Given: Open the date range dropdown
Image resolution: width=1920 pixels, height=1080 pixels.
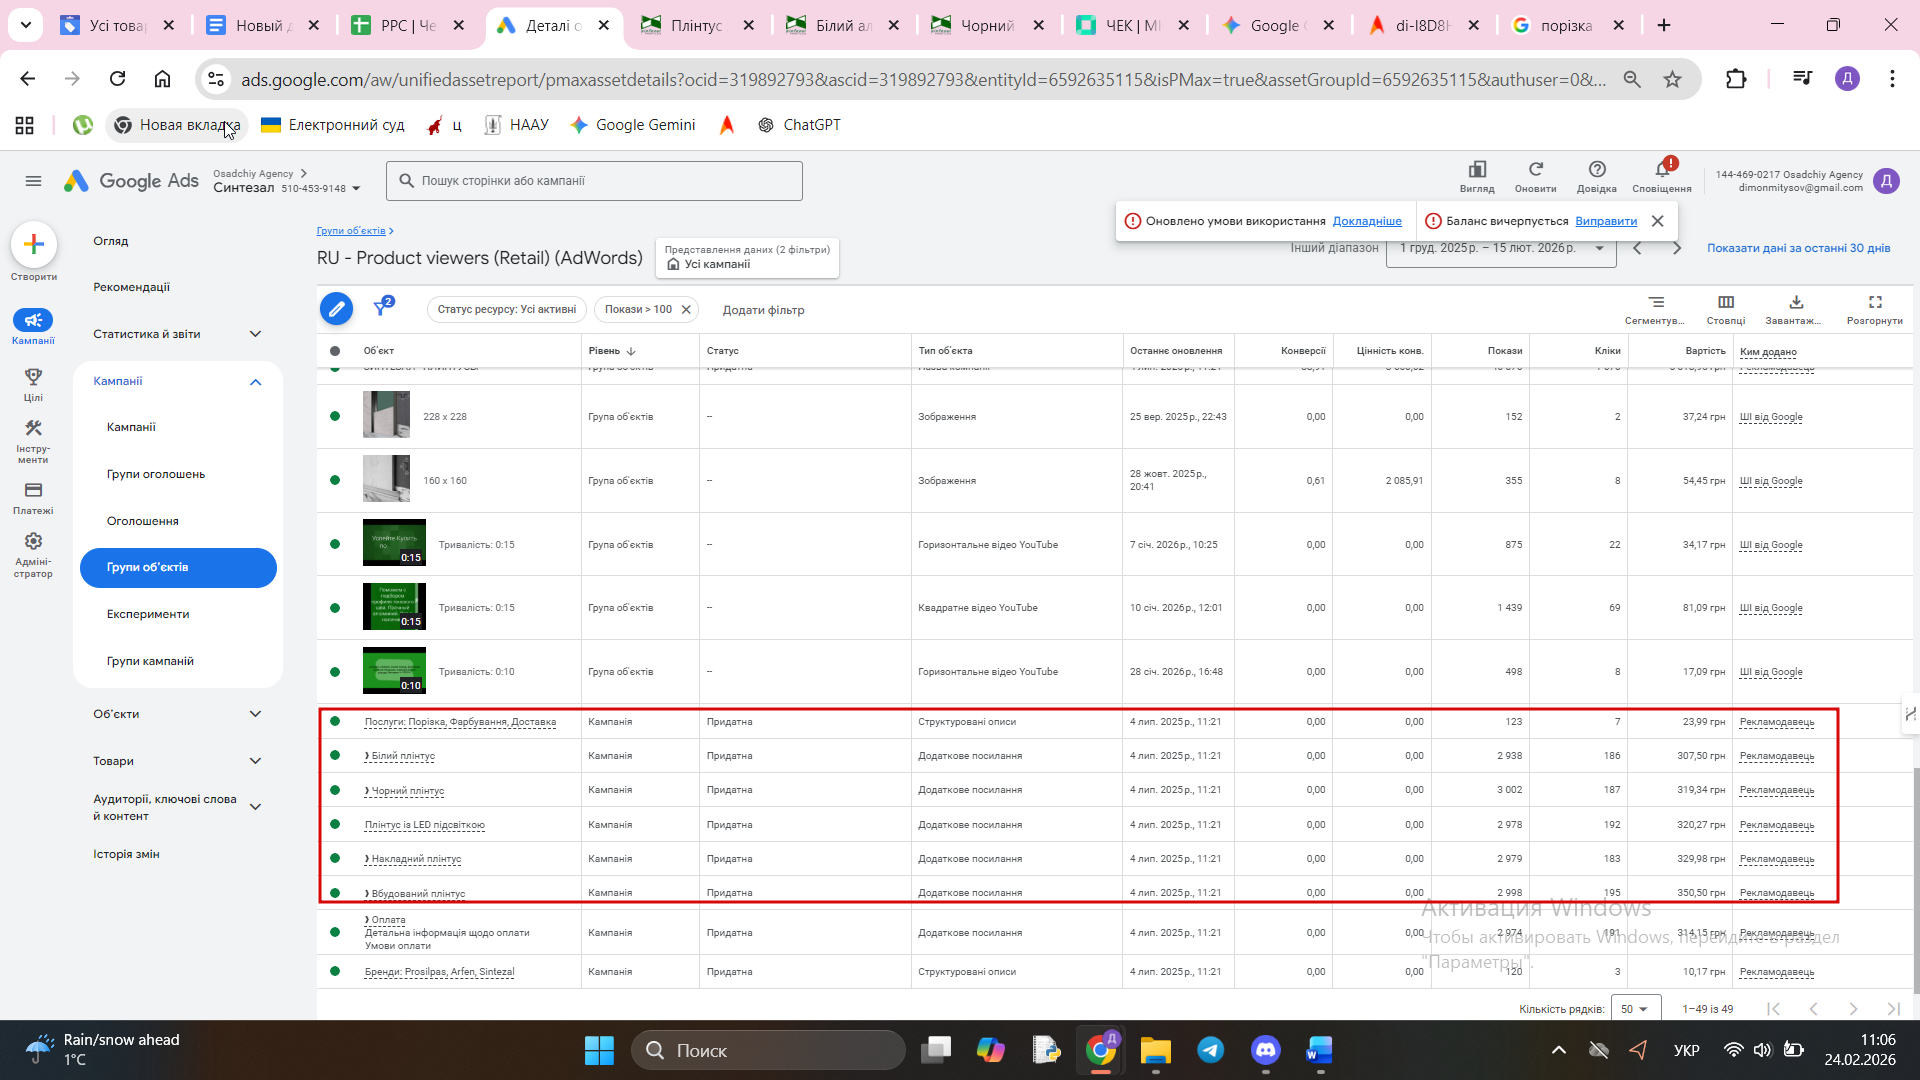Looking at the screenshot, I should tap(1500, 248).
